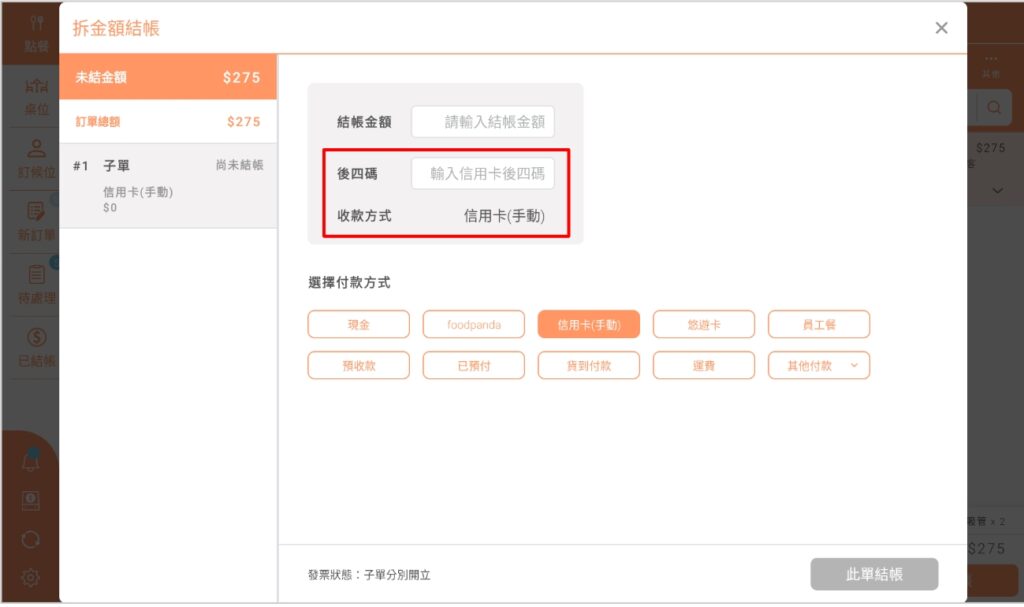The height and width of the screenshot is (607, 1024).
Task: Click the settings gear icon
Action: coord(32,577)
